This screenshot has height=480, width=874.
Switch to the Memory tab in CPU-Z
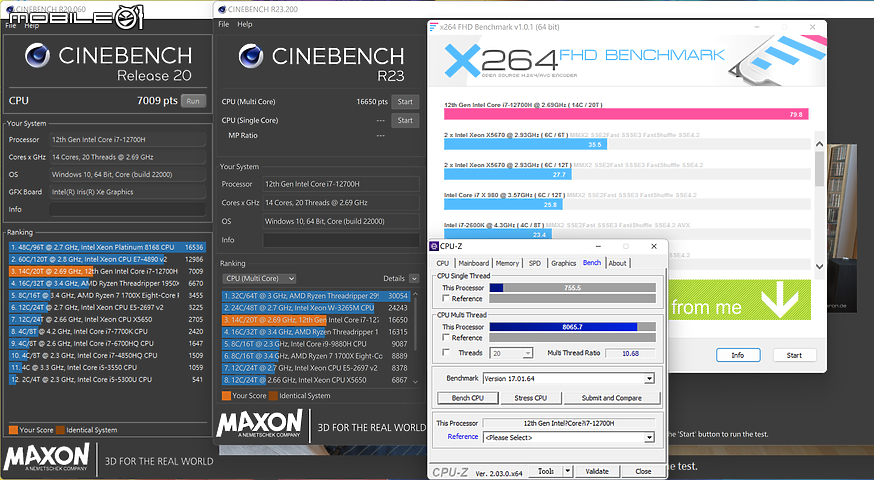coord(507,263)
